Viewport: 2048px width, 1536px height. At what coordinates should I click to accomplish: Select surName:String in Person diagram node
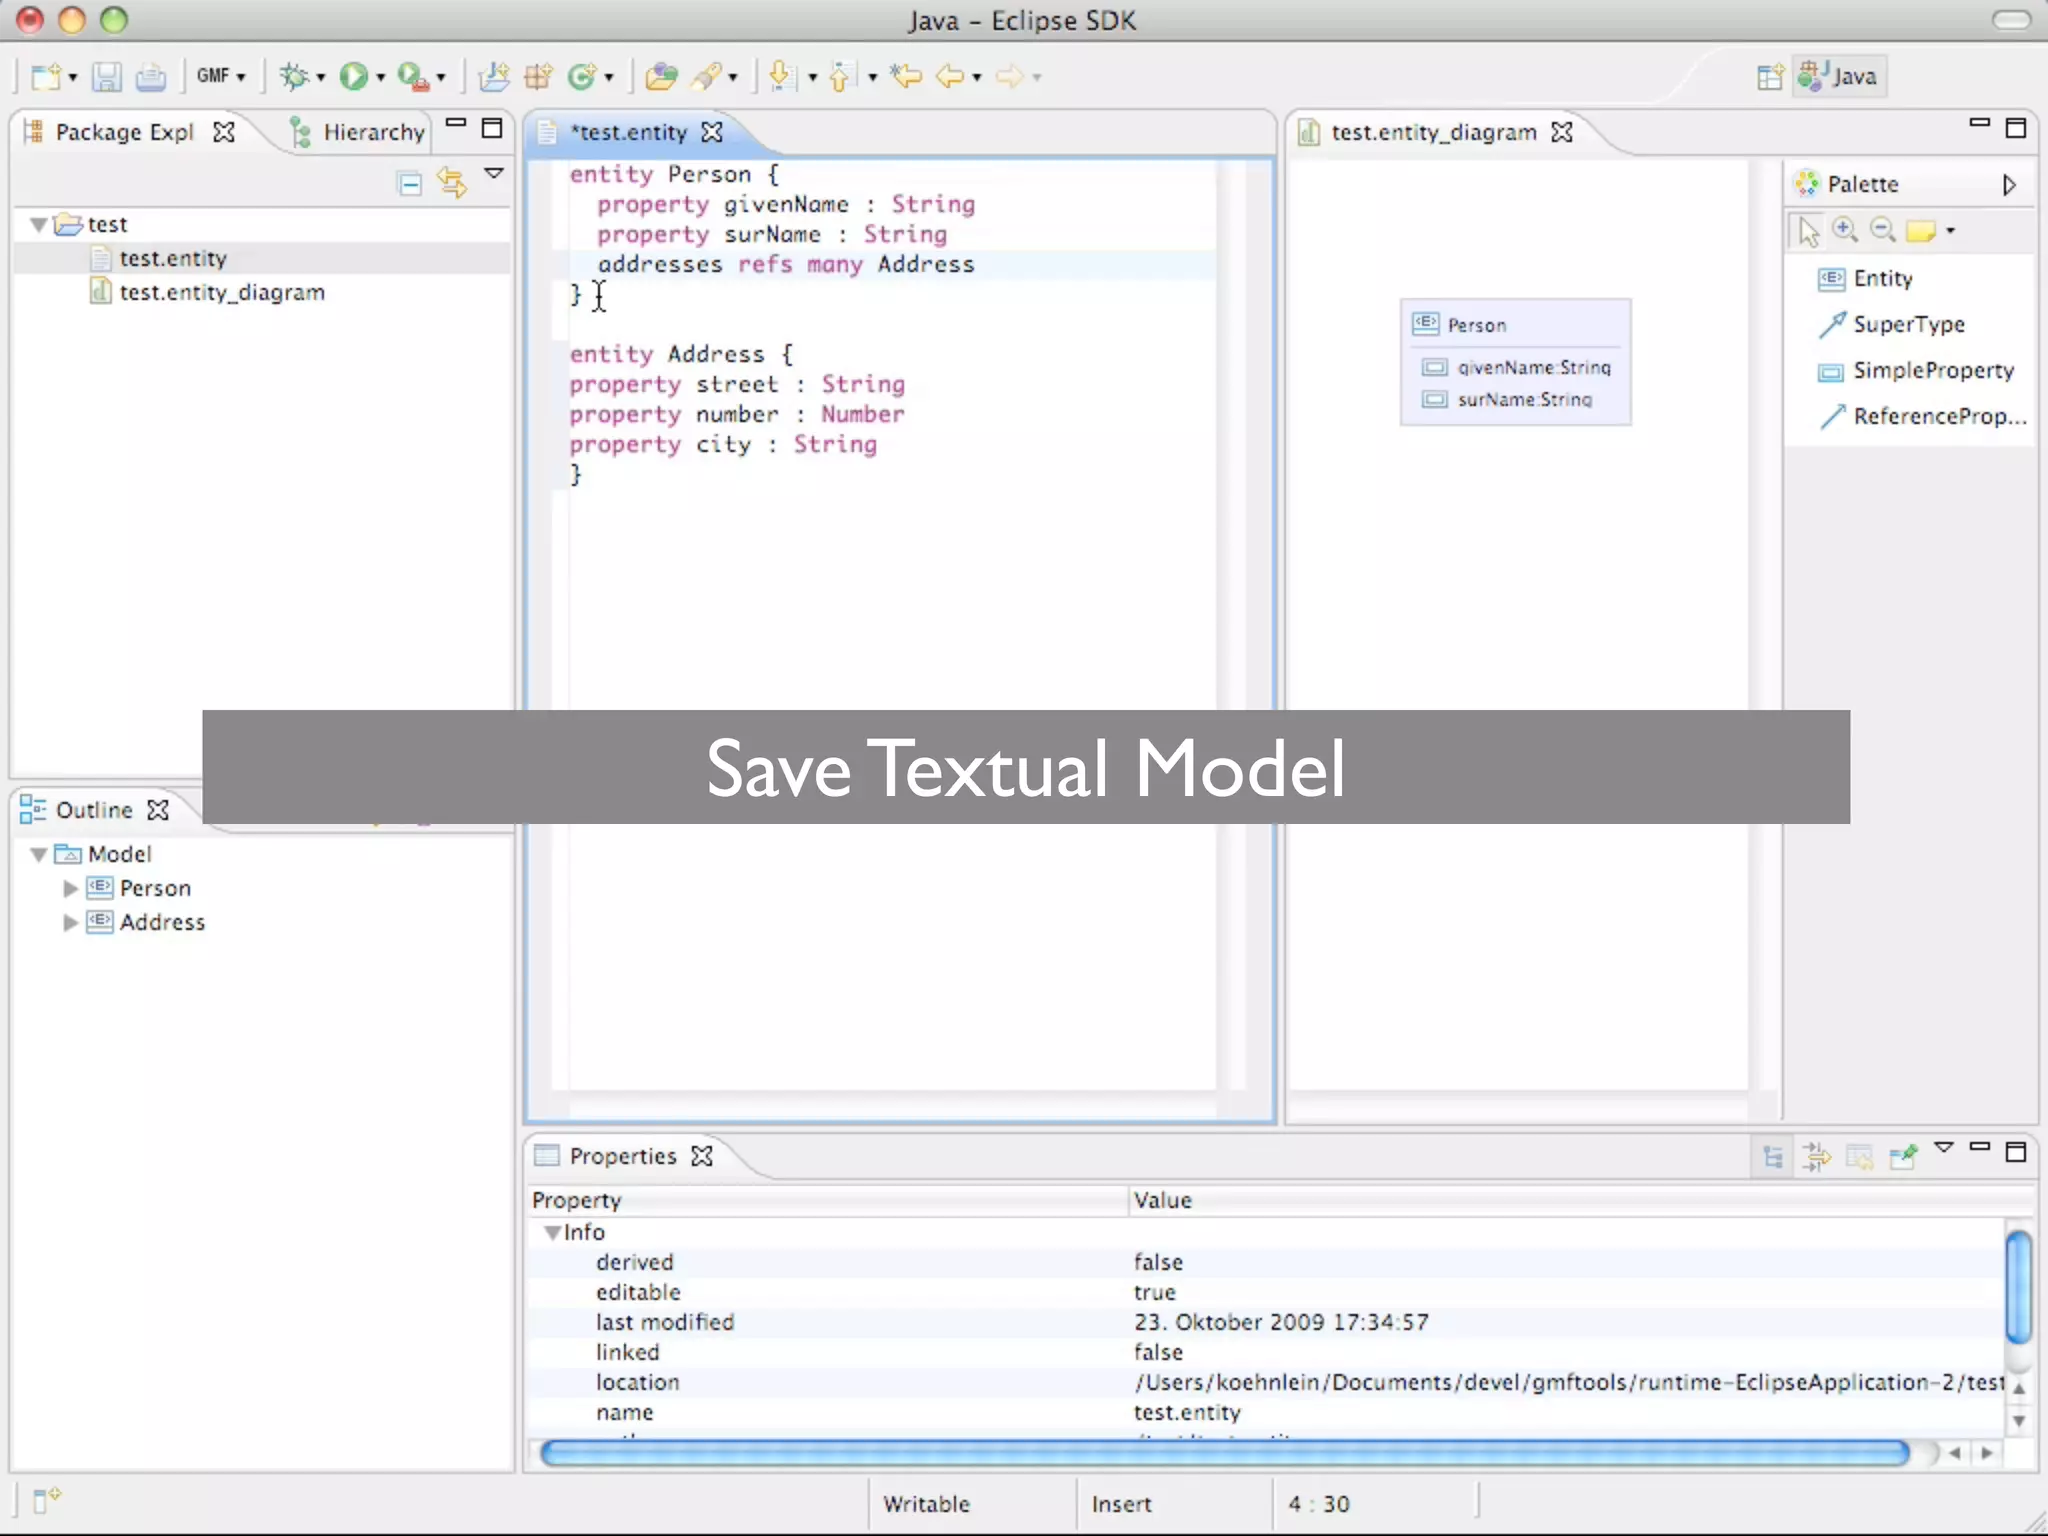pyautogui.click(x=1507, y=399)
